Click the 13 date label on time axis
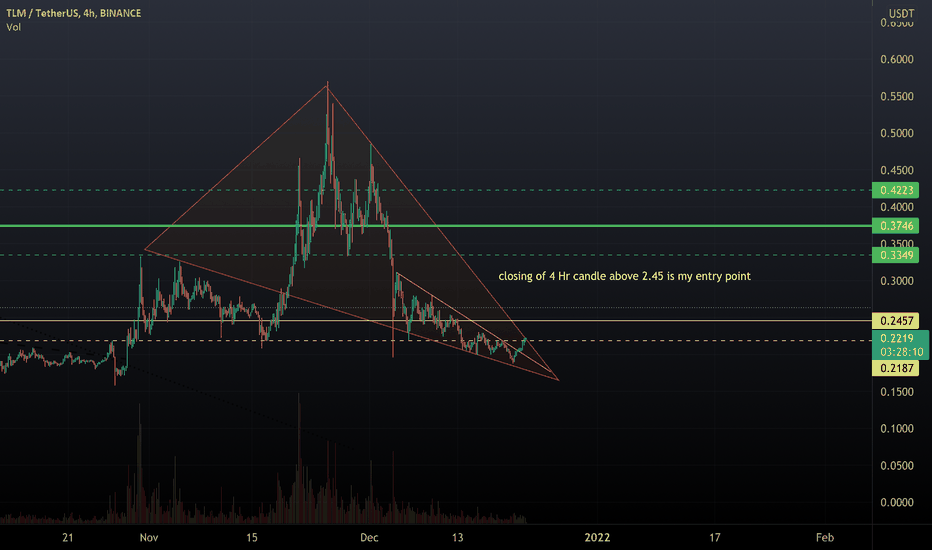This screenshot has width=932, height=550. click(x=457, y=538)
